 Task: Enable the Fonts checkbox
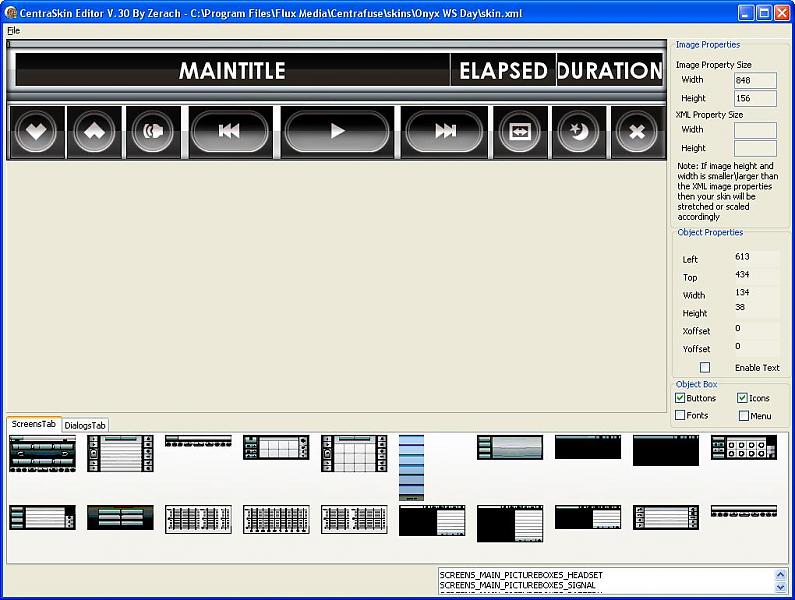point(681,415)
